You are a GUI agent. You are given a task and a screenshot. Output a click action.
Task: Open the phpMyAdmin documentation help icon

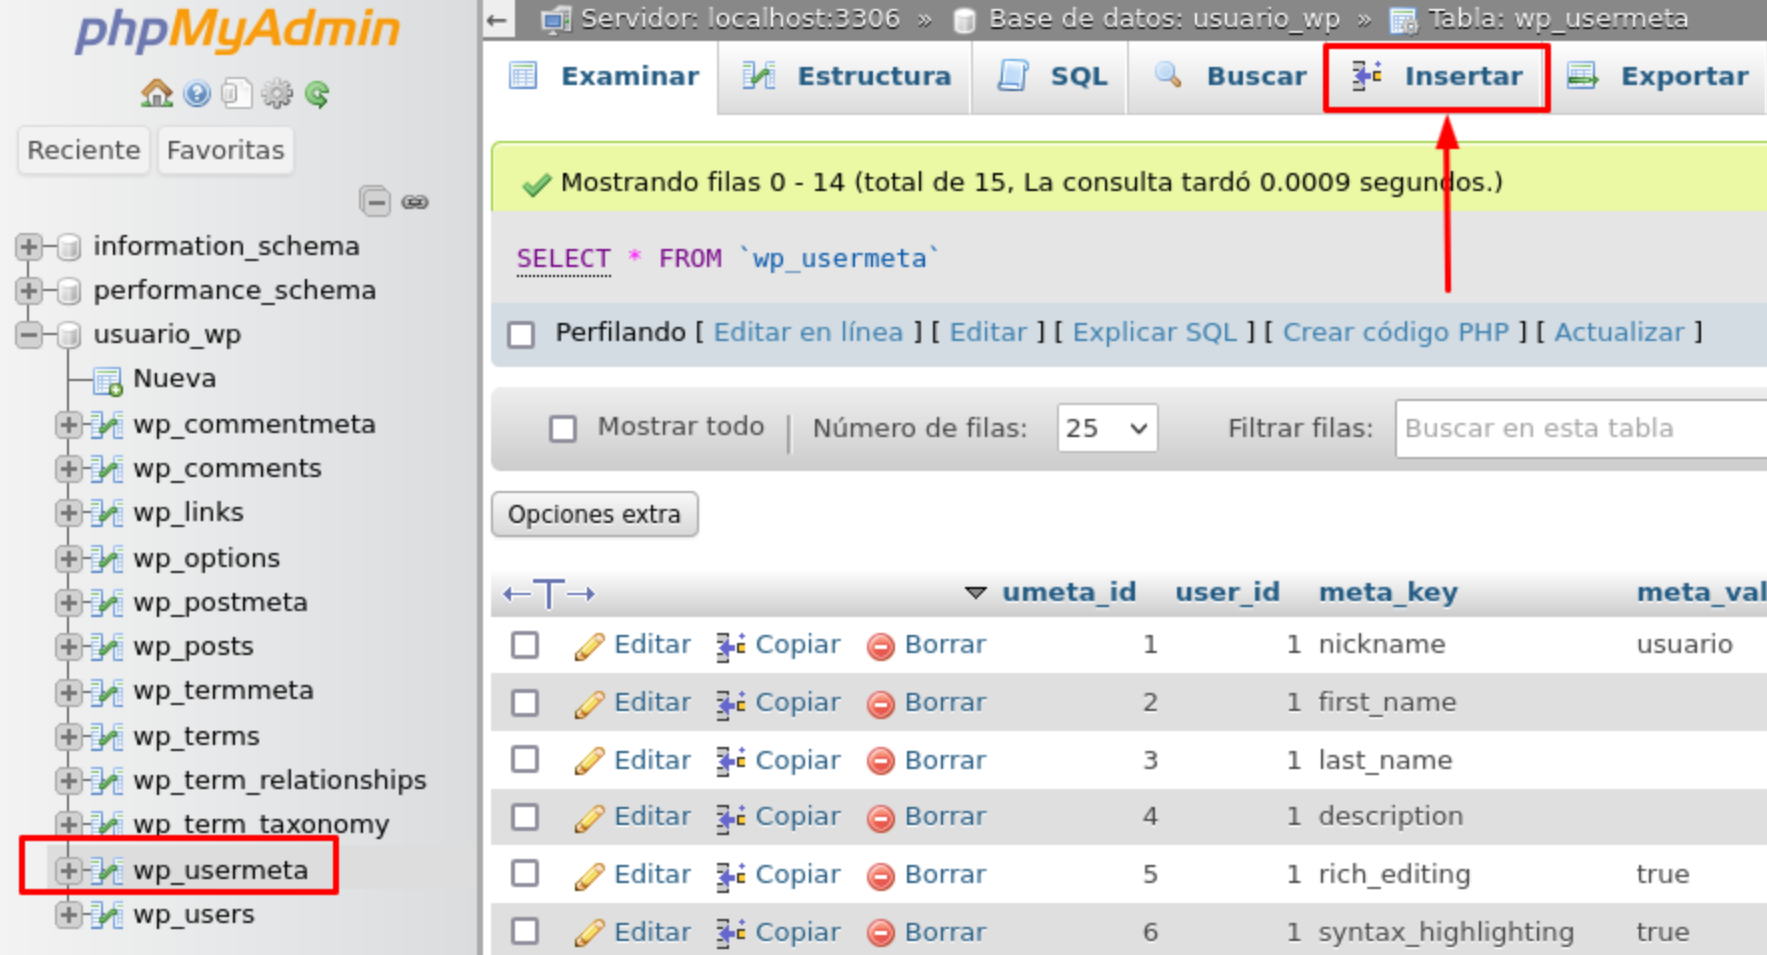(197, 94)
